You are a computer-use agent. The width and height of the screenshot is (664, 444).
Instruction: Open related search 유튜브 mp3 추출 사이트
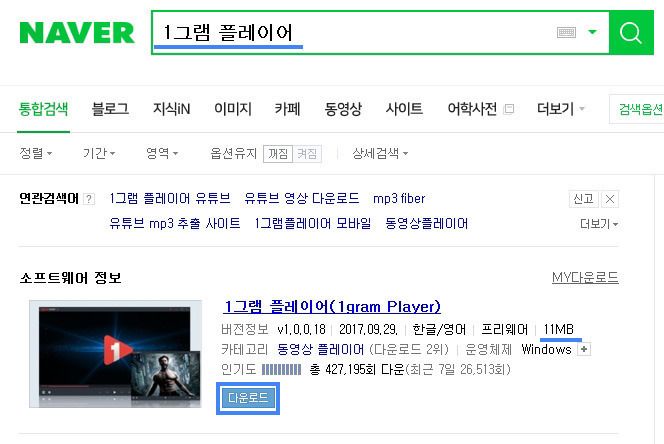tap(174, 223)
